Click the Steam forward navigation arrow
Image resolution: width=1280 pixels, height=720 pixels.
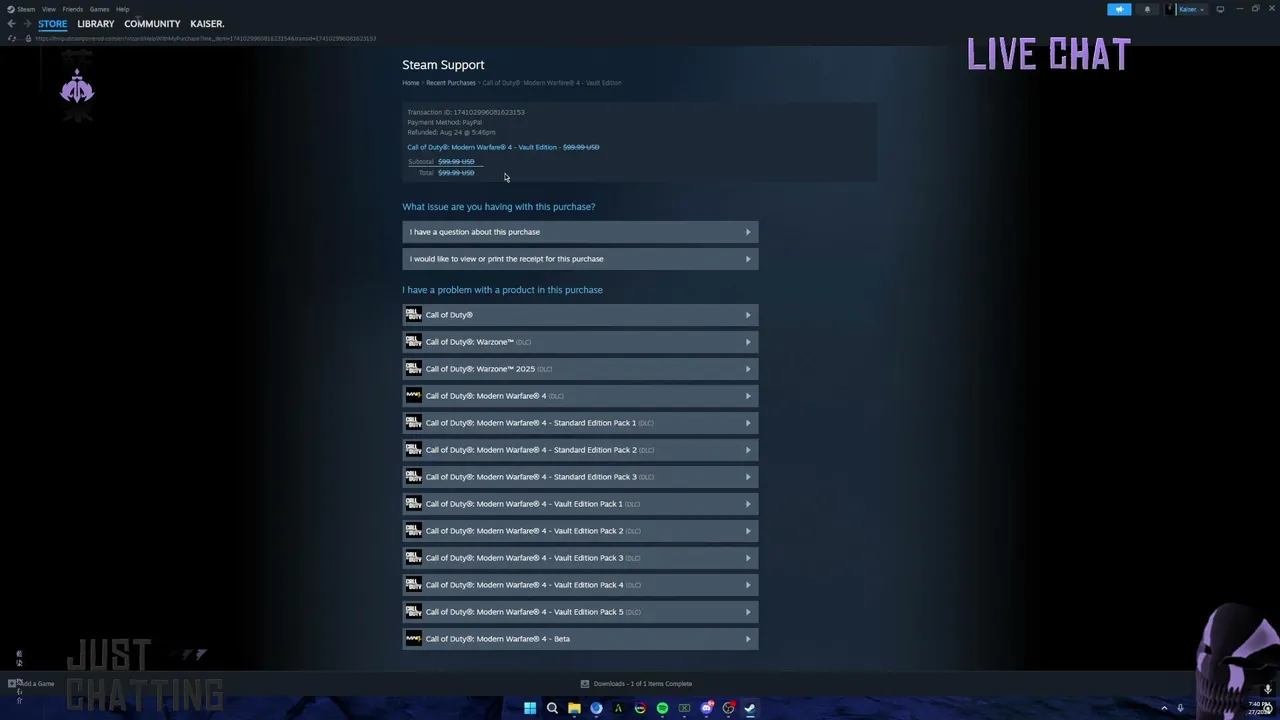27,23
